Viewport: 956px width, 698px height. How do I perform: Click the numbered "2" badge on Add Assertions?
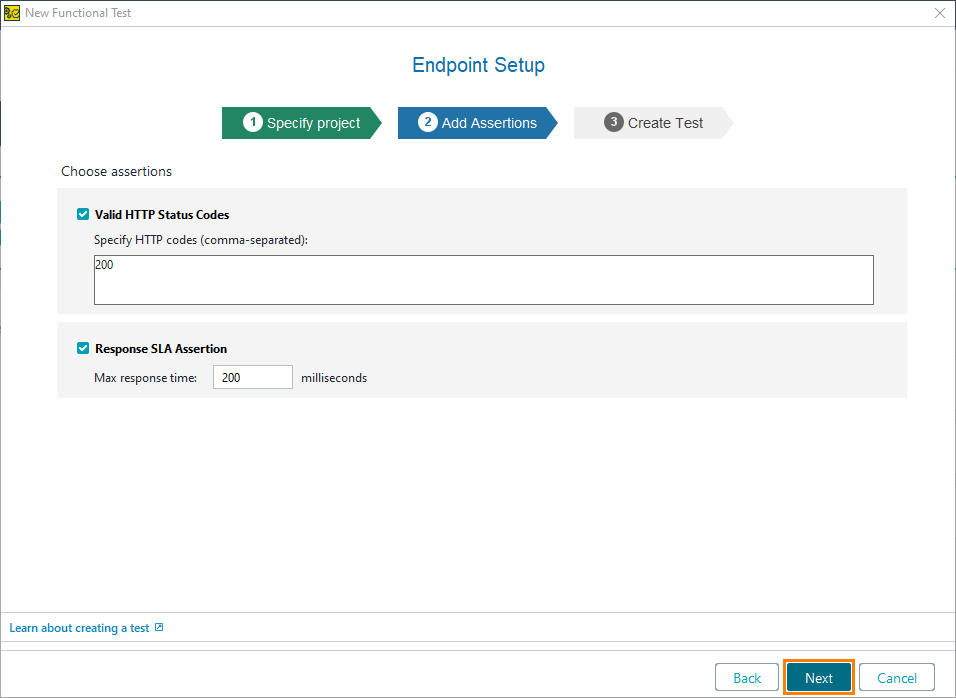(x=428, y=122)
